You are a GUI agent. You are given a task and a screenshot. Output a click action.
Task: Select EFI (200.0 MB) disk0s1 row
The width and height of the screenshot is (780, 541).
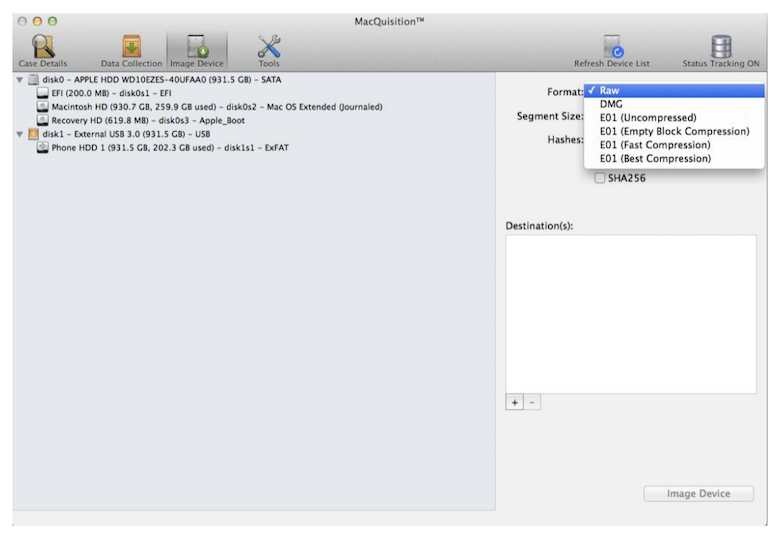click(254, 93)
